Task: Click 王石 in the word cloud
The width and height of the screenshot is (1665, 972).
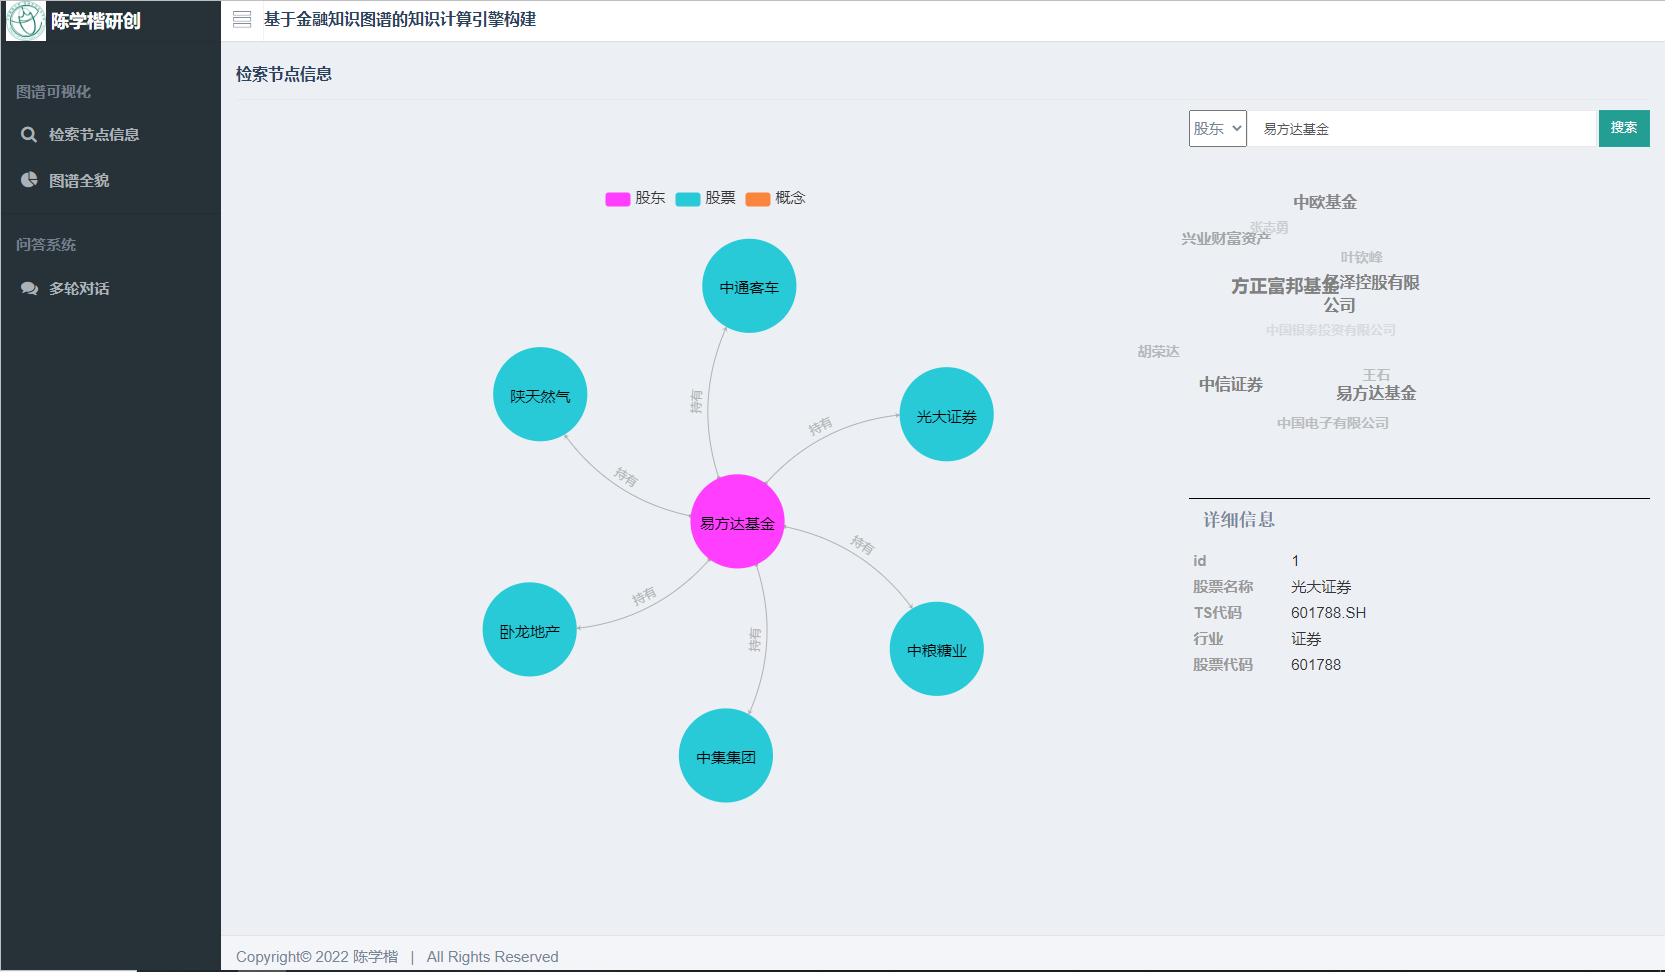Action: coord(1376,374)
